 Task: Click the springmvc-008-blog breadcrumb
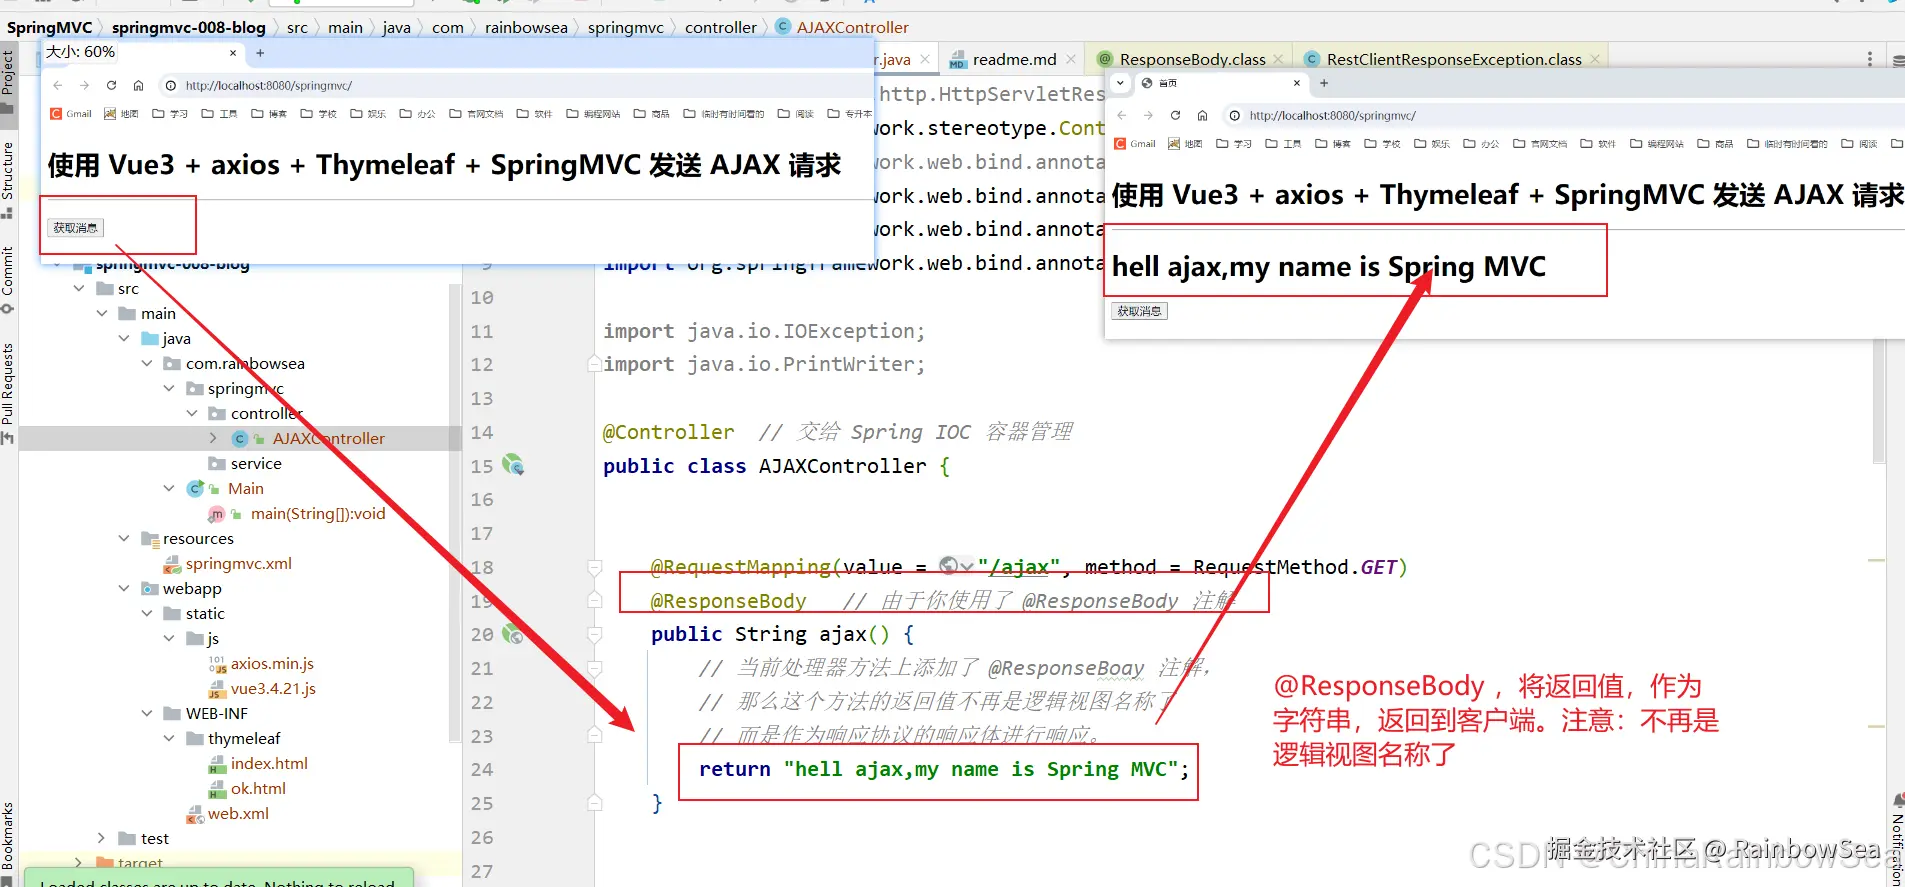pyautogui.click(x=189, y=27)
